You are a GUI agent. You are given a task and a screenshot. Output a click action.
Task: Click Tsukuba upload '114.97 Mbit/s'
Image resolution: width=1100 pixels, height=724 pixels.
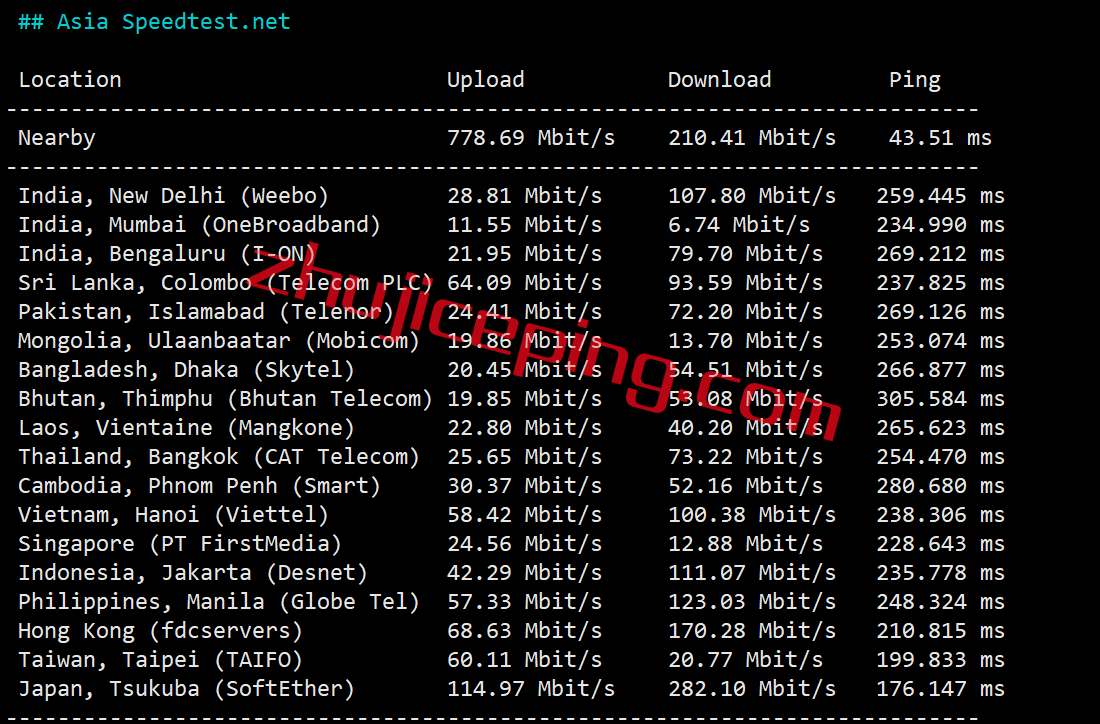click(531, 689)
